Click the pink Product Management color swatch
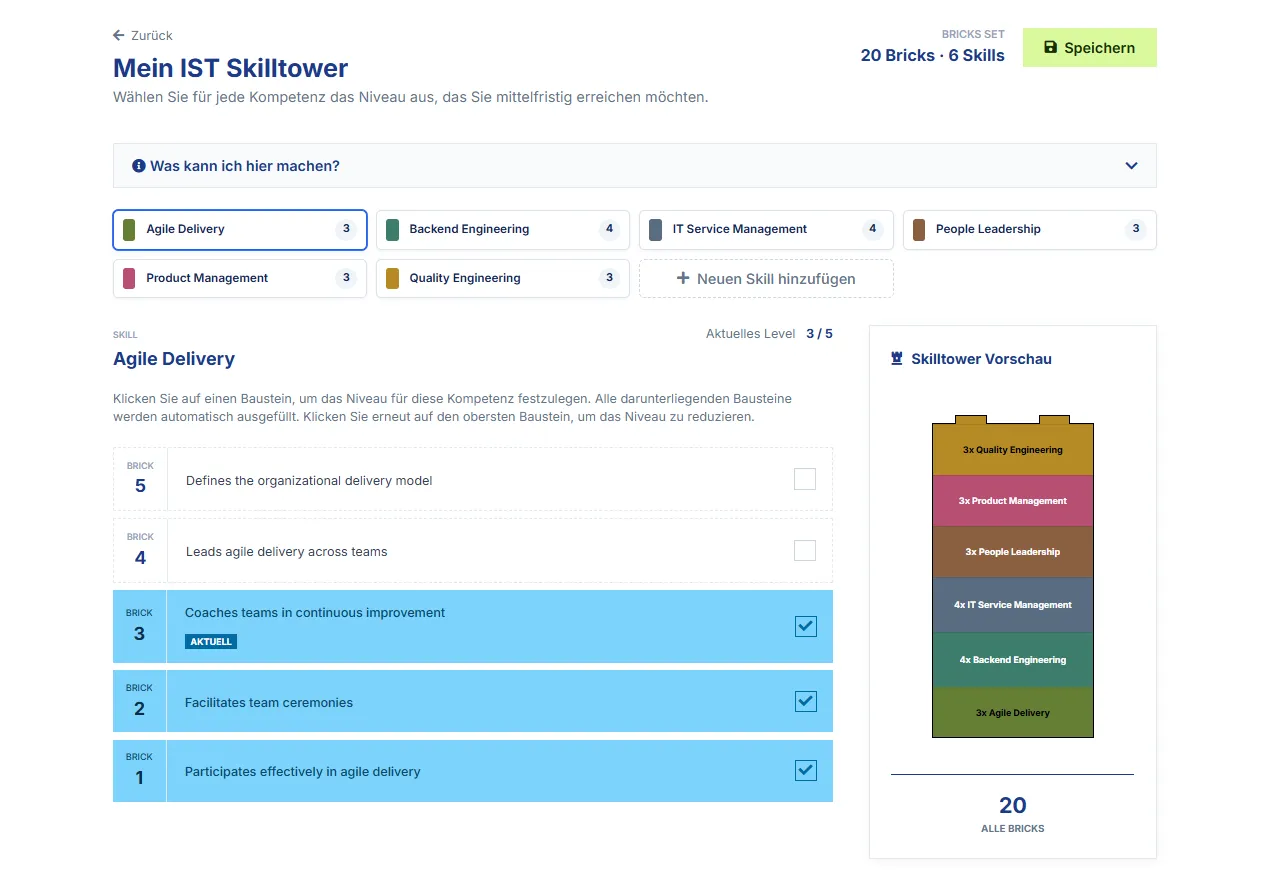Screen dimensions: 1272x877 click(129, 278)
